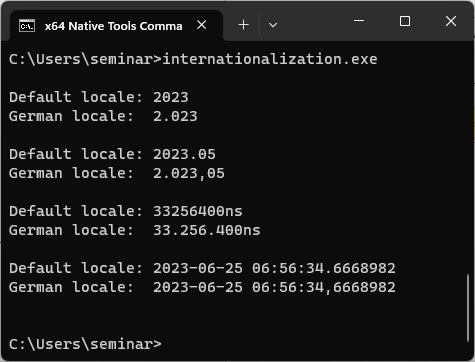Open a new terminal tab with plus
Image resolution: width=475 pixels, height=362 pixels.
244,25
